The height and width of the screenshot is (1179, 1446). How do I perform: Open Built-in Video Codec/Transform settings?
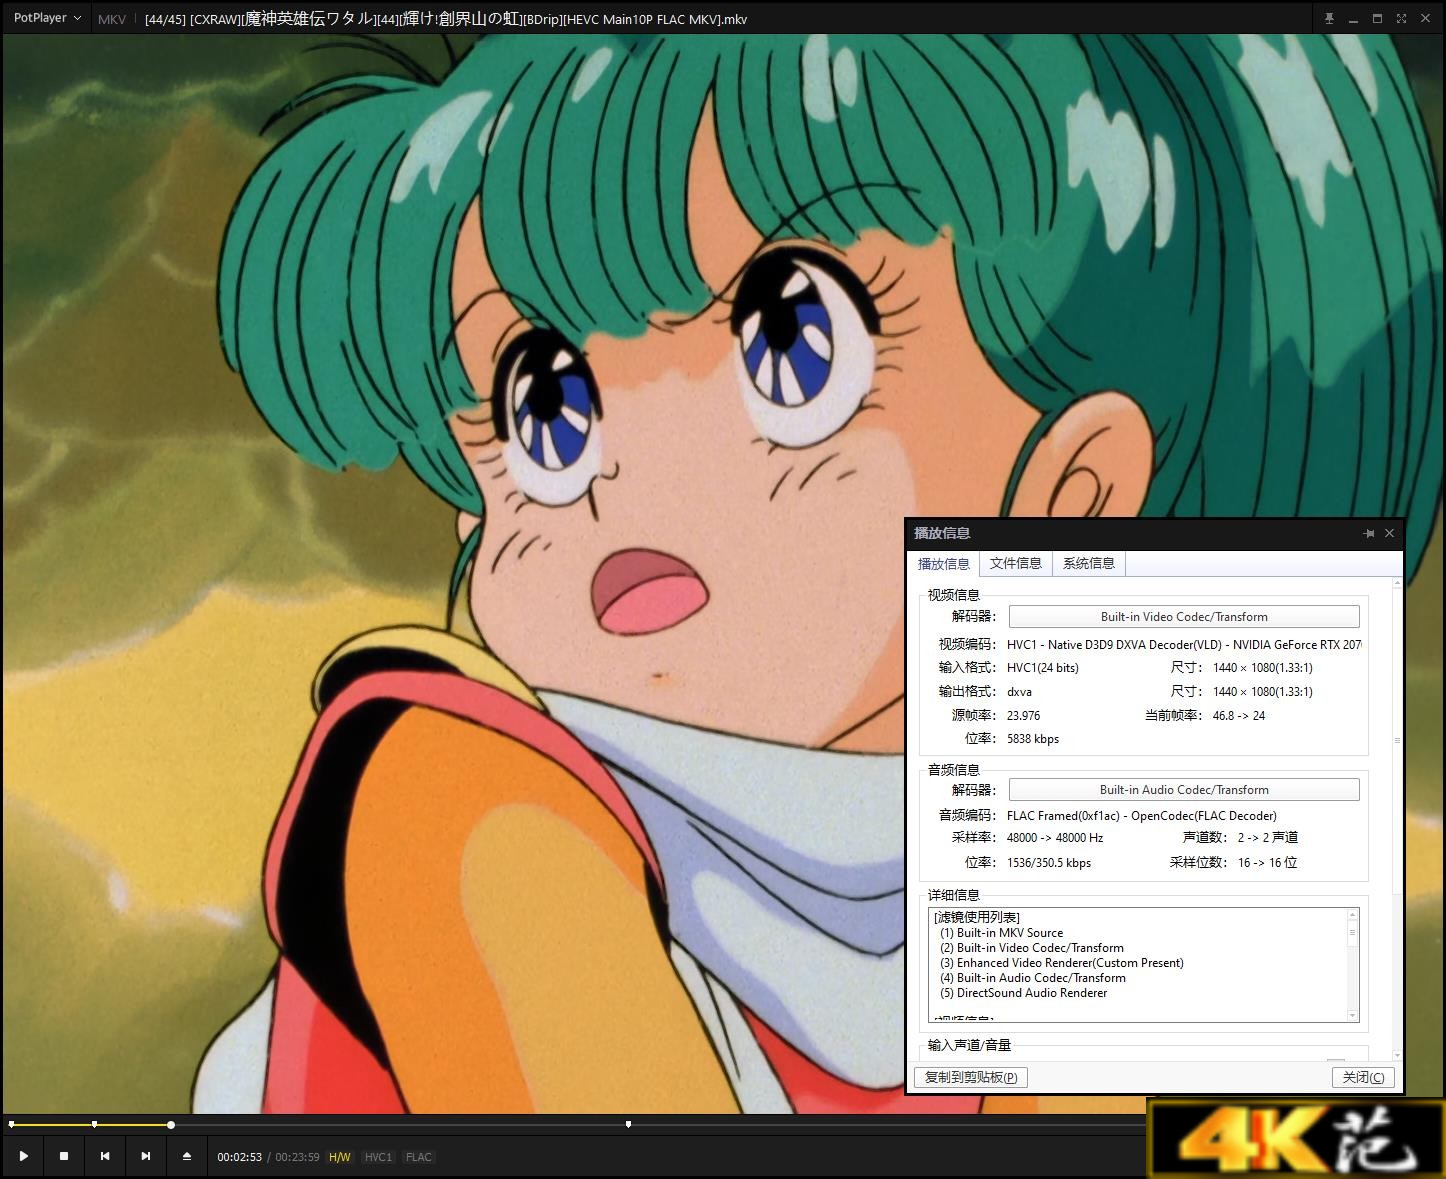click(x=1184, y=617)
